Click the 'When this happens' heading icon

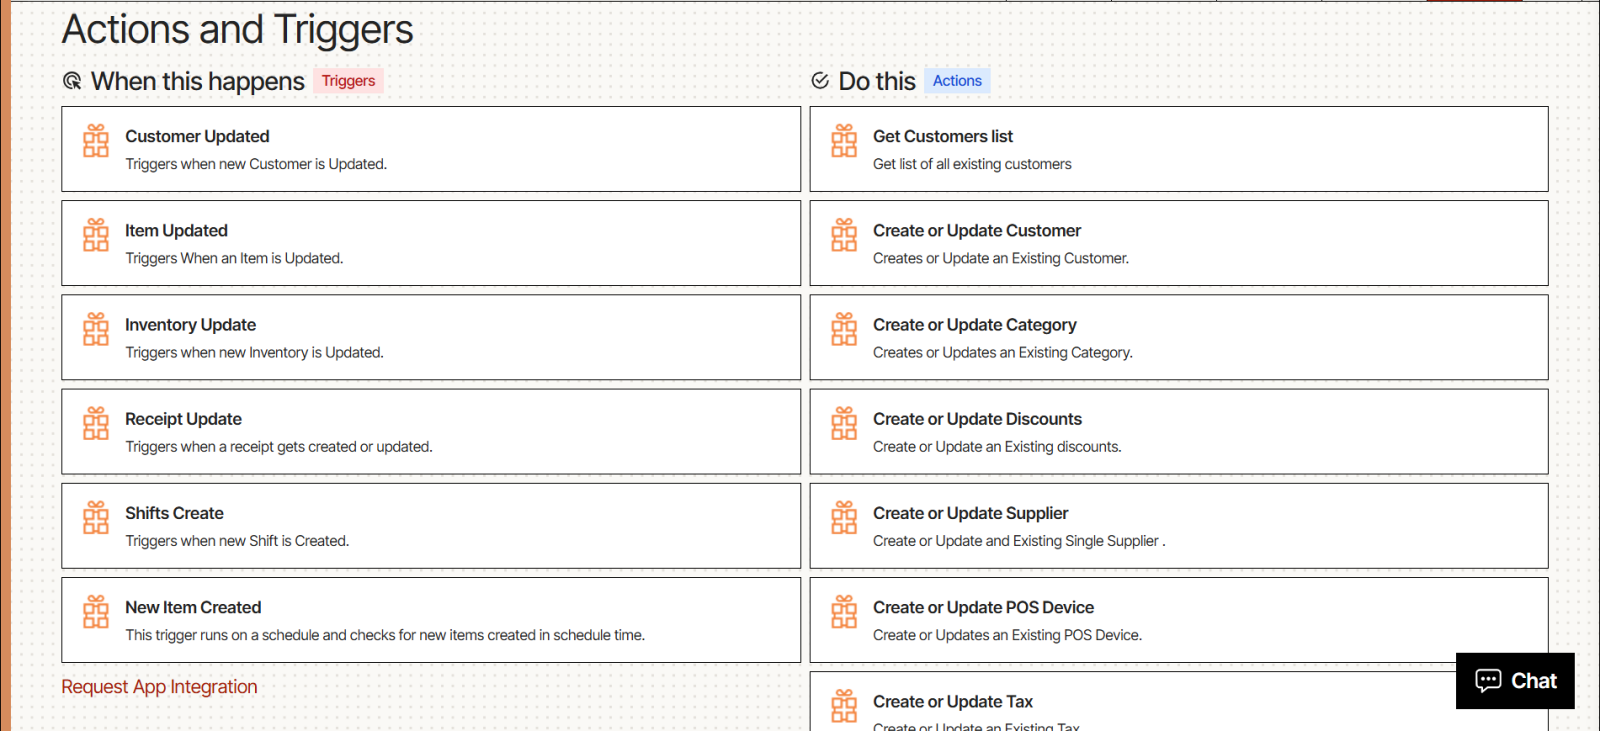pos(72,81)
